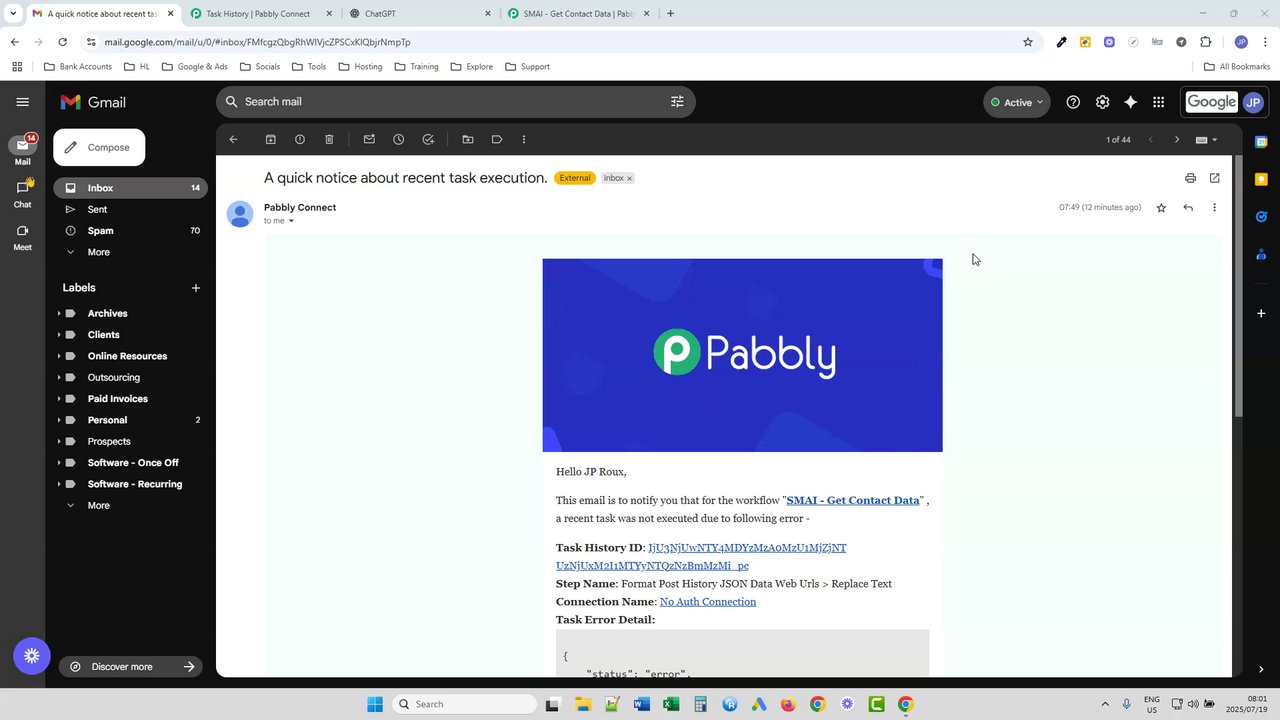This screenshot has width=1280, height=720.
Task: Open Discover more button
Action: coord(130,667)
